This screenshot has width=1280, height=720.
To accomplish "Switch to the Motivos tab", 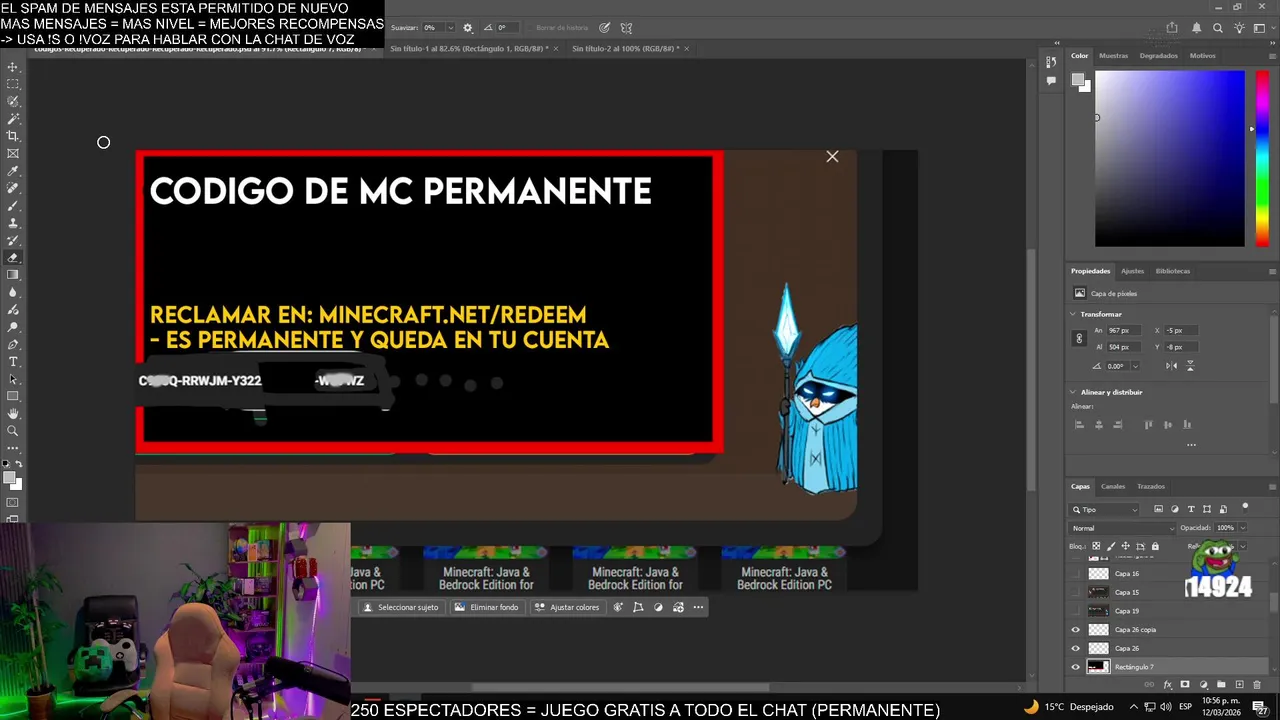I will tap(1202, 56).
